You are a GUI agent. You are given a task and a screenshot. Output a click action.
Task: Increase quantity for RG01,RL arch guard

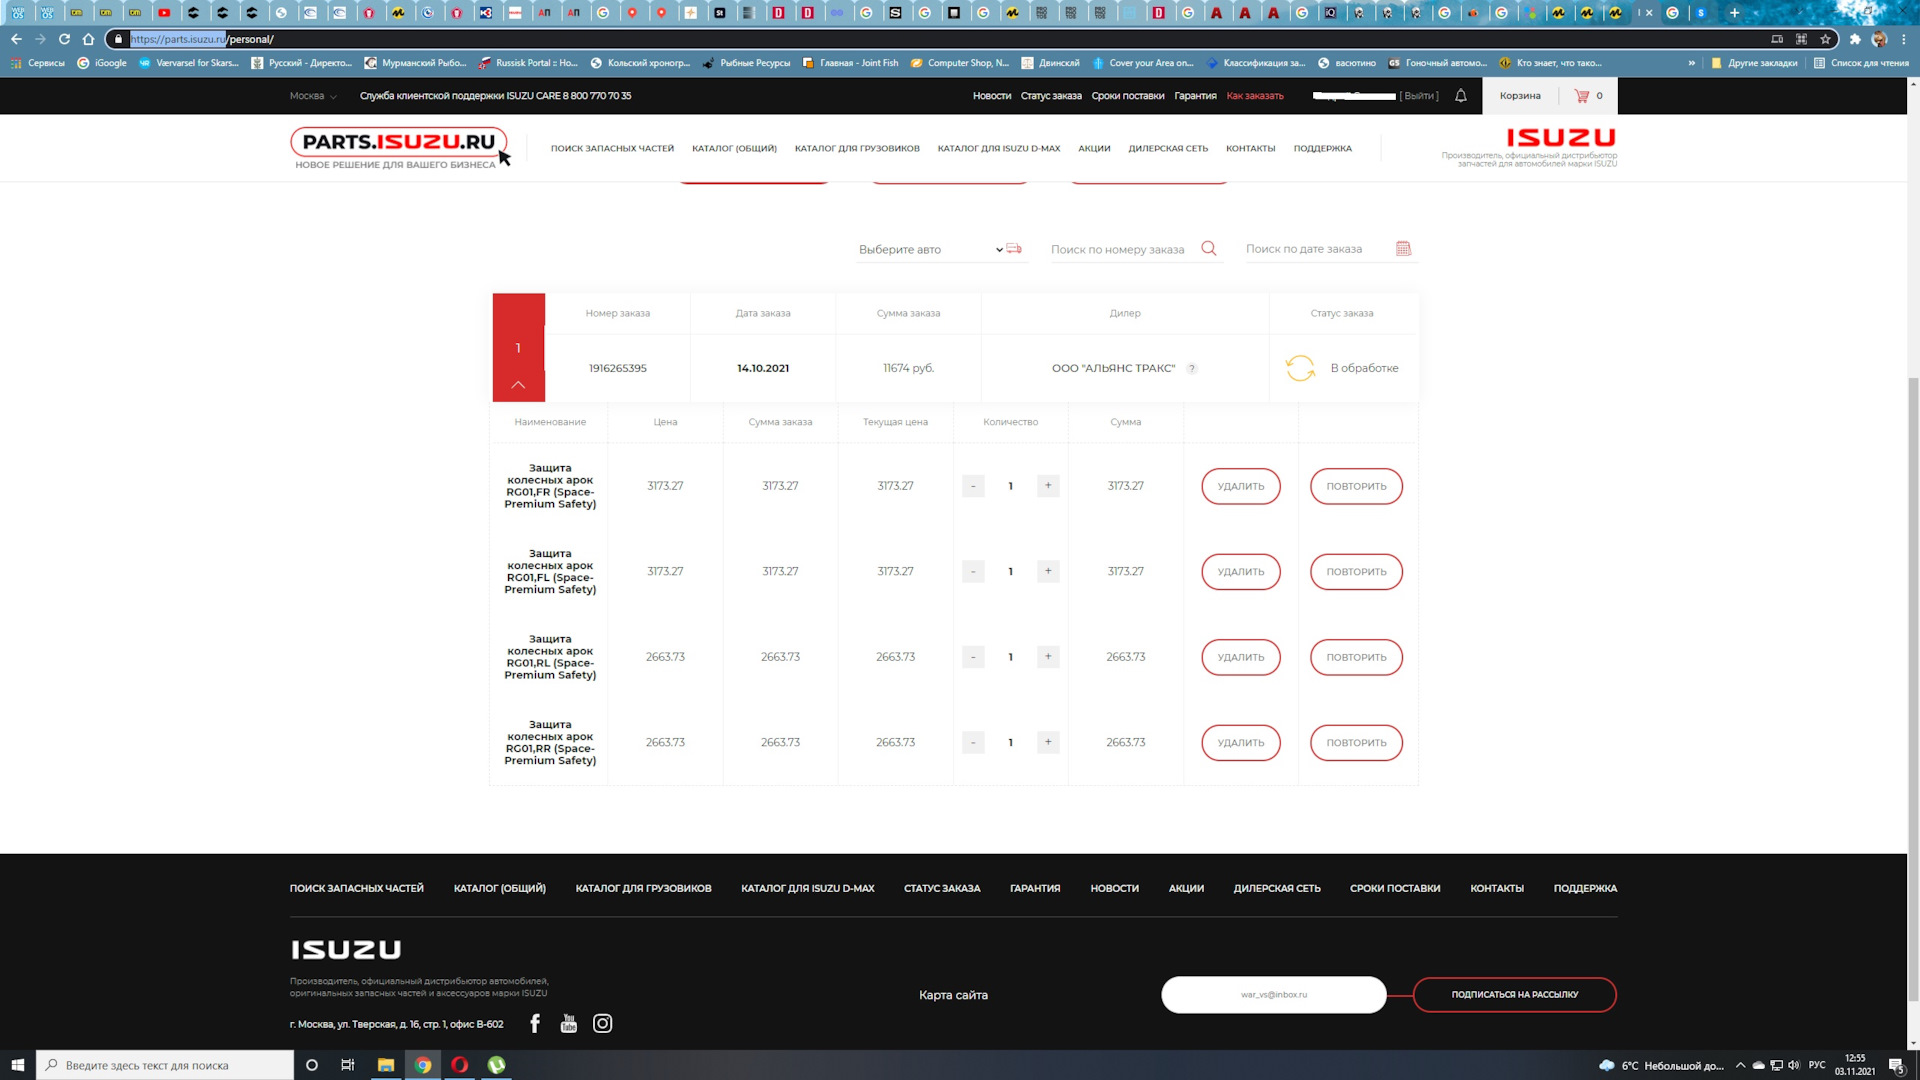1048,657
